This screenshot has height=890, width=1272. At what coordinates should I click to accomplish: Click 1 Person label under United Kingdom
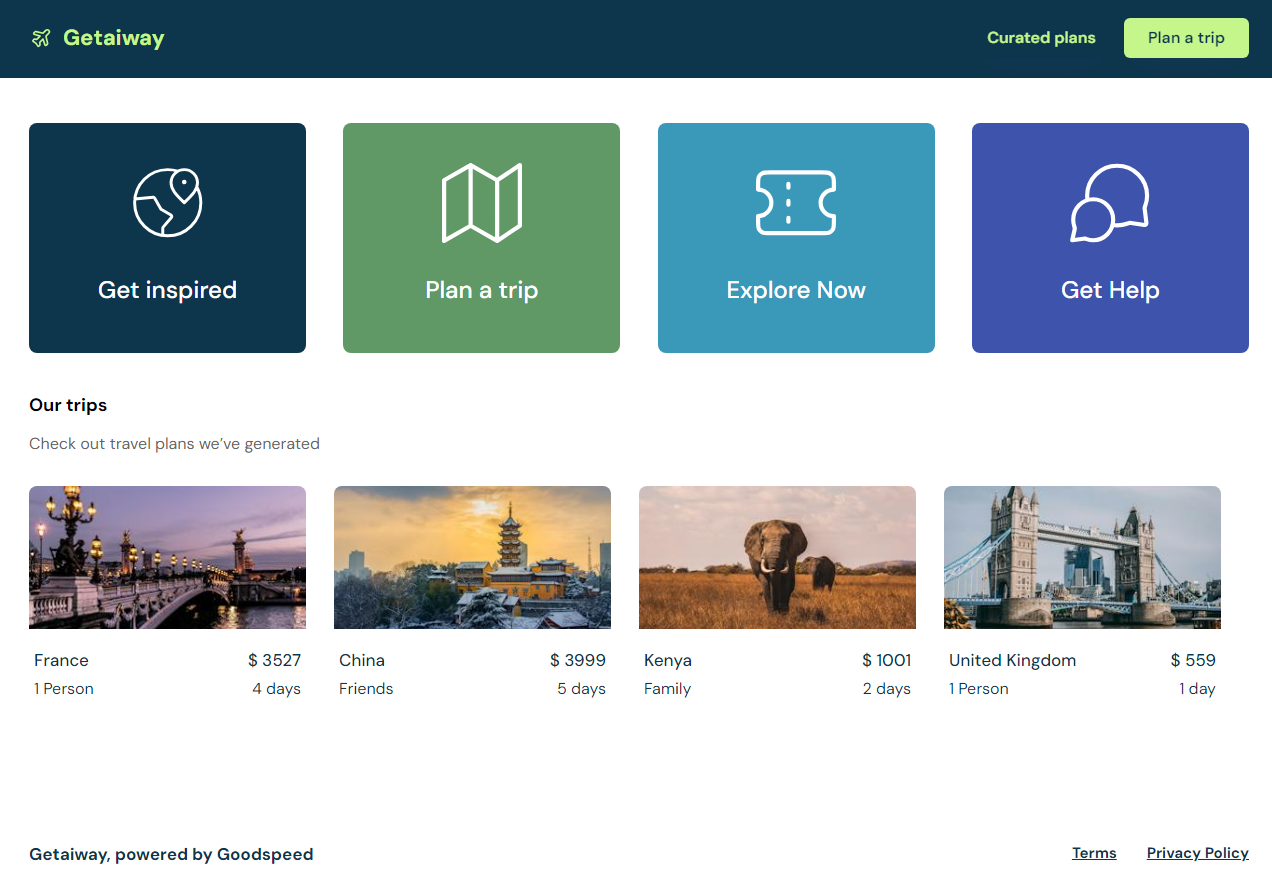coord(979,689)
